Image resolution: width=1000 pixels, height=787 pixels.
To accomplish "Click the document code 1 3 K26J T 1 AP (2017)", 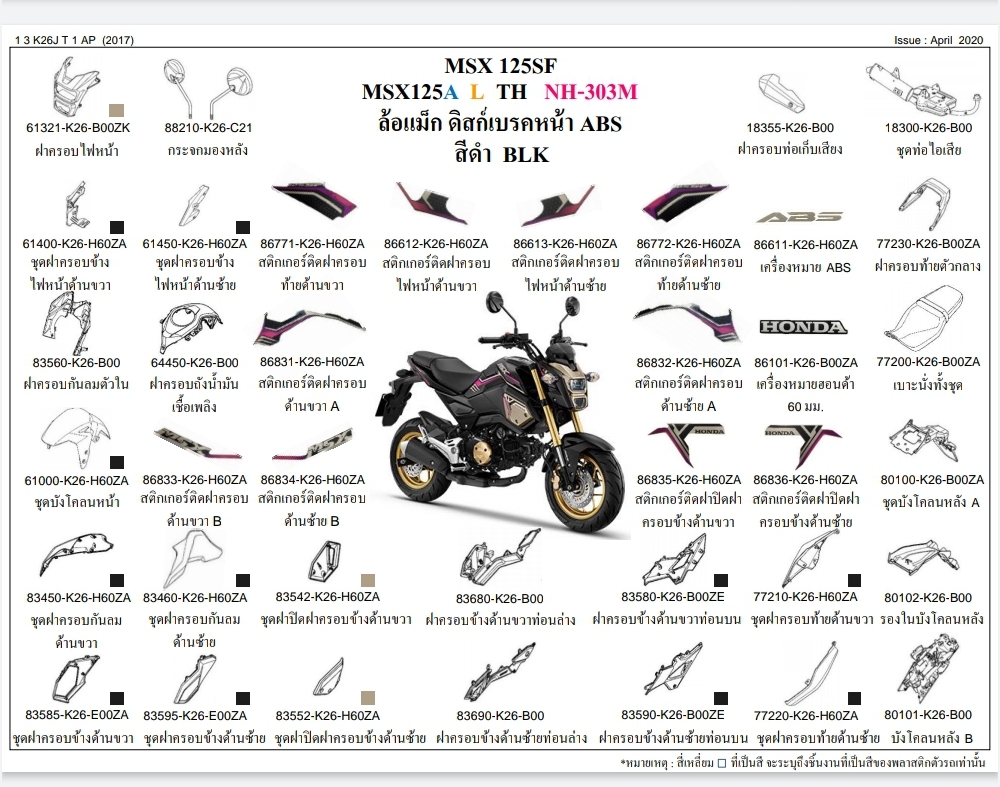I will pyautogui.click(x=75, y=40).
